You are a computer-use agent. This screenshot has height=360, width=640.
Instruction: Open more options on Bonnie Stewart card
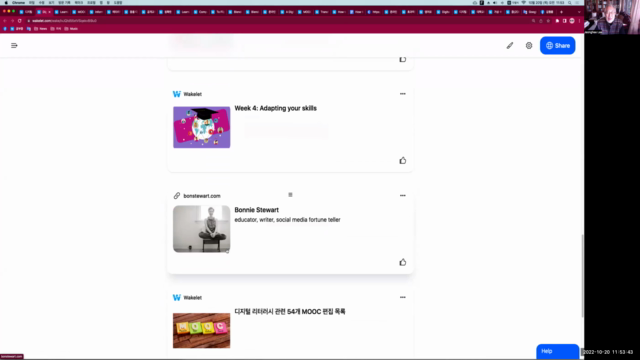tap(402, 196)
